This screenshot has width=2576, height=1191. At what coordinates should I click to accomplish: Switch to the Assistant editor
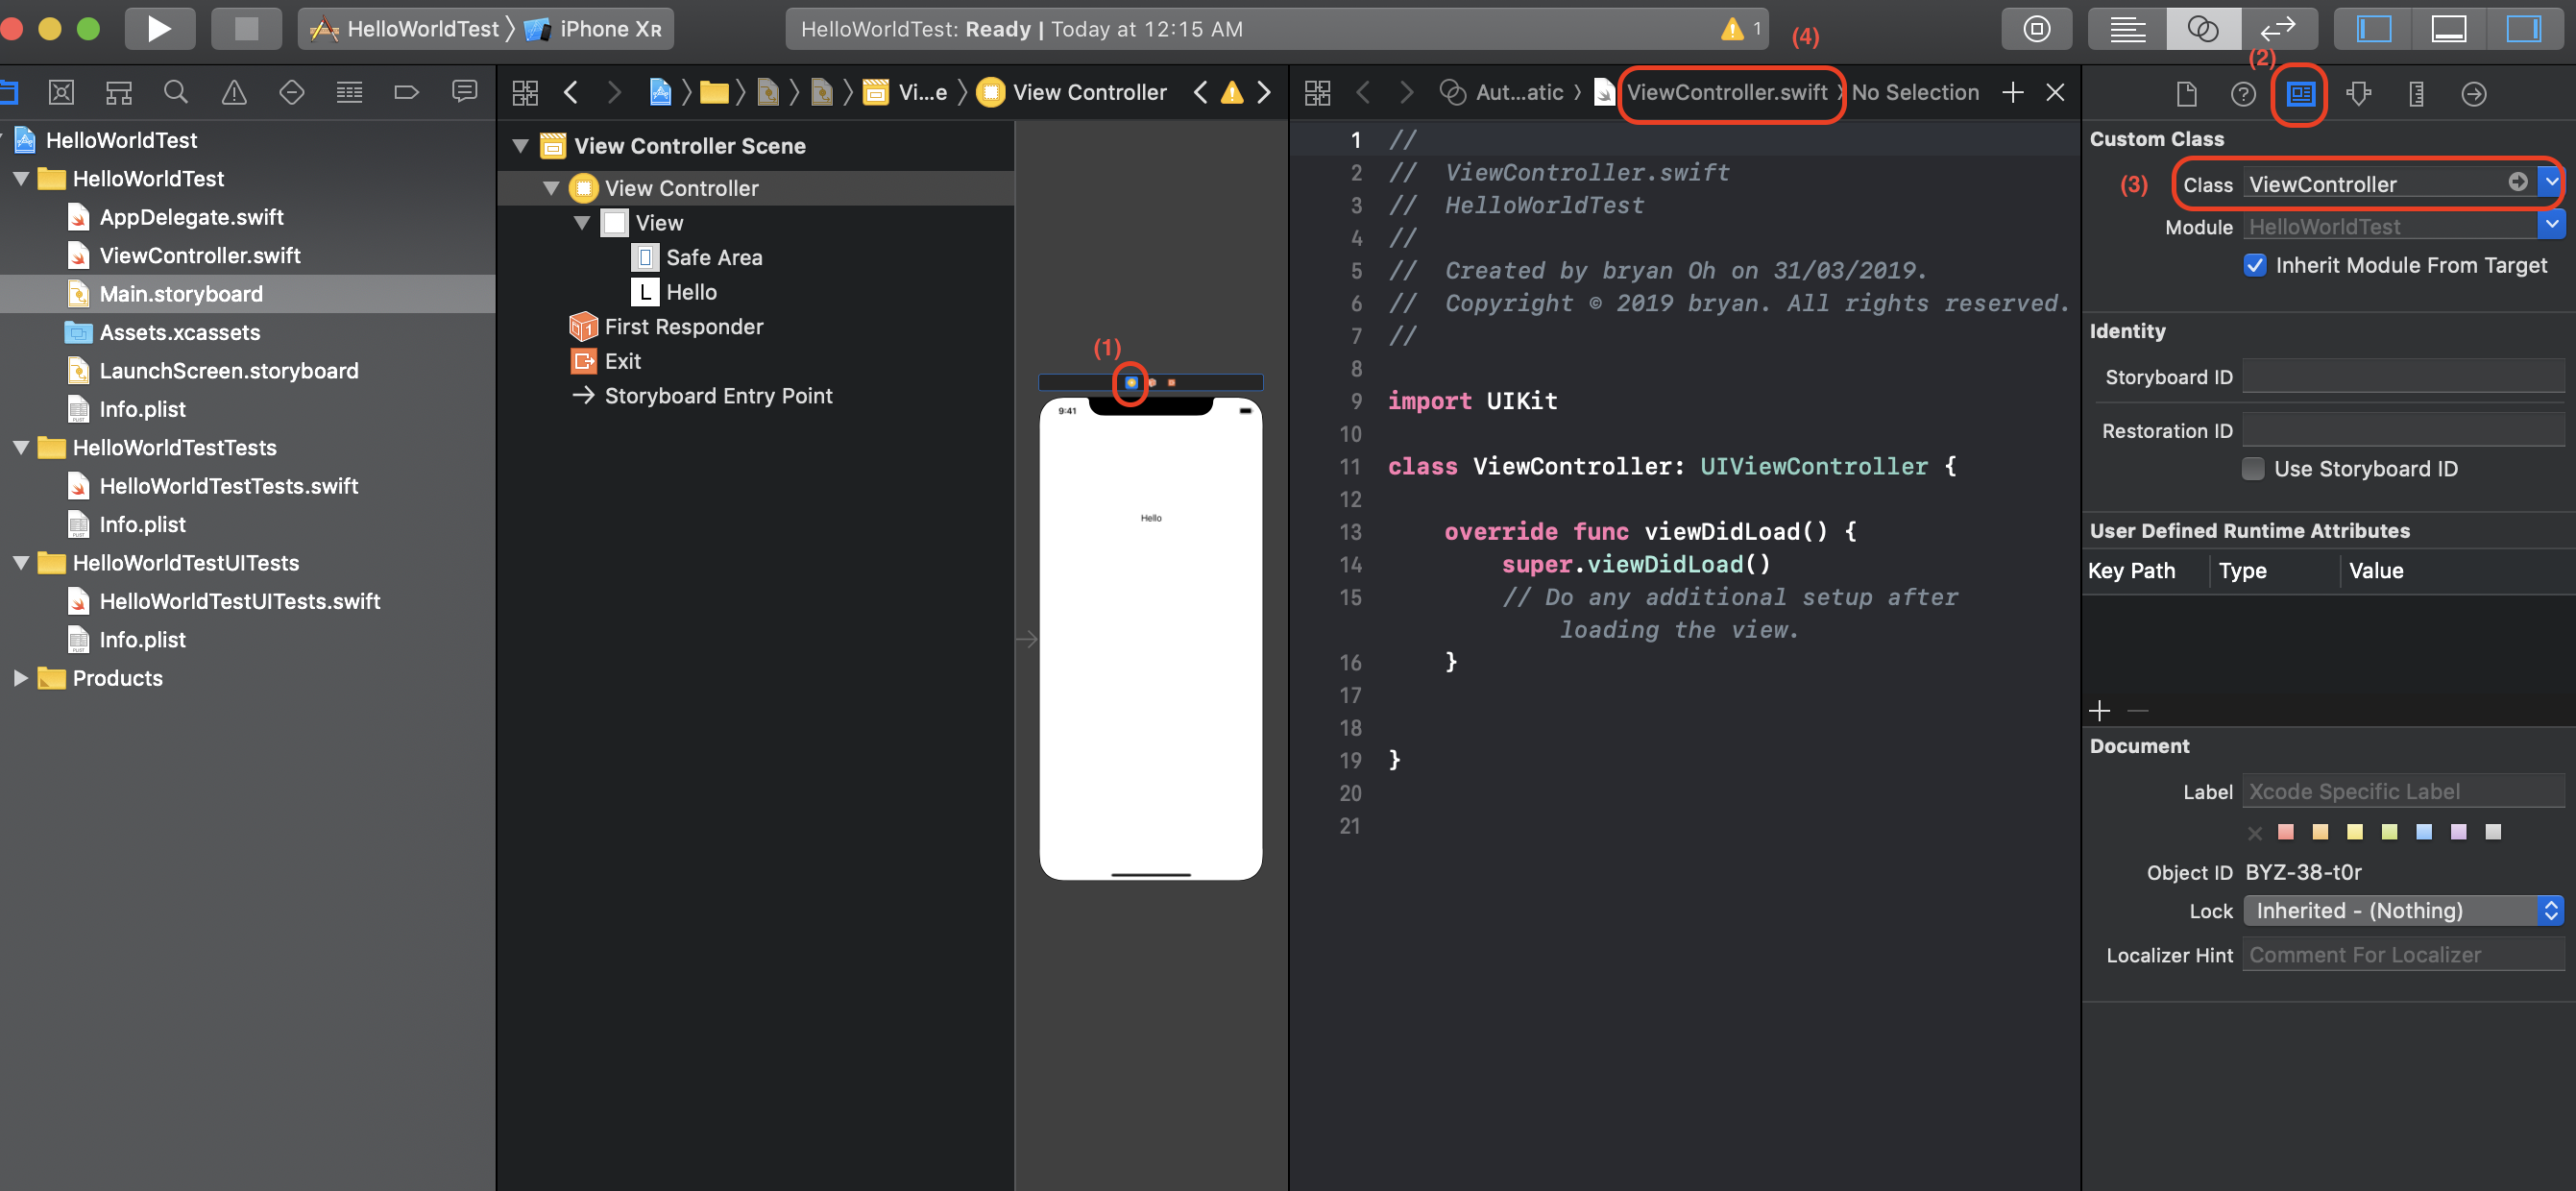(2203, 28)
